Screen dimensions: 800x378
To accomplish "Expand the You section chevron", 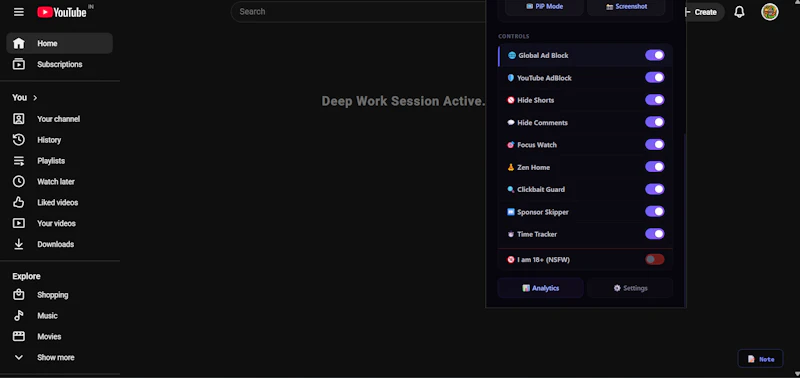I will [35, 98].
